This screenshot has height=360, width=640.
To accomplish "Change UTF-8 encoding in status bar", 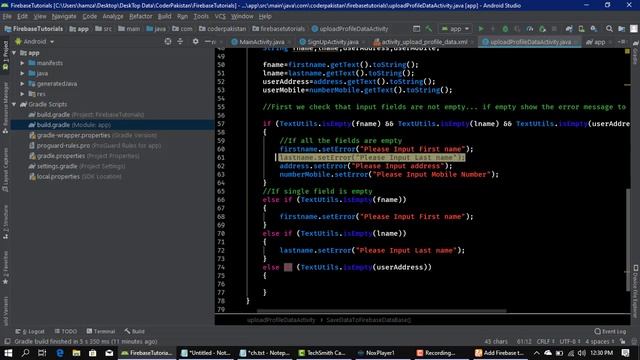I will (x=570, y=341).
